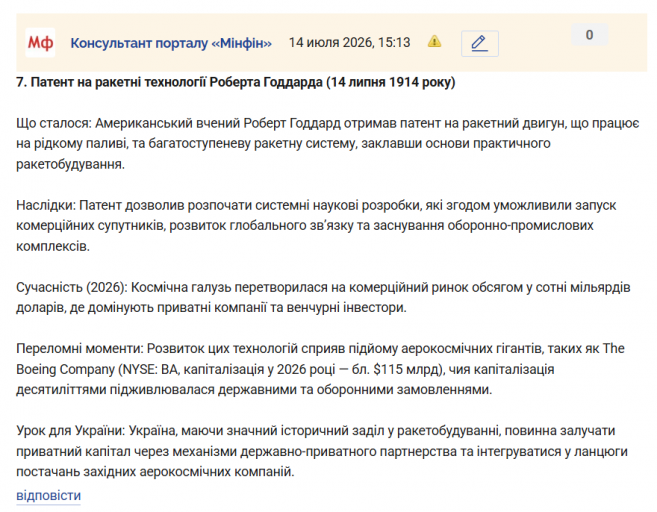Click the comment rating counter showing 0

pyautogui.click(x=590, y=35)
